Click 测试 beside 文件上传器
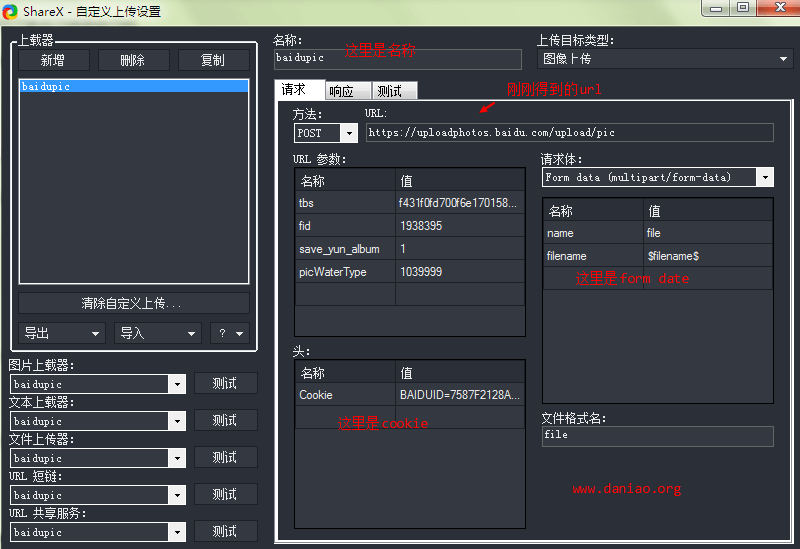 (225, 457)
